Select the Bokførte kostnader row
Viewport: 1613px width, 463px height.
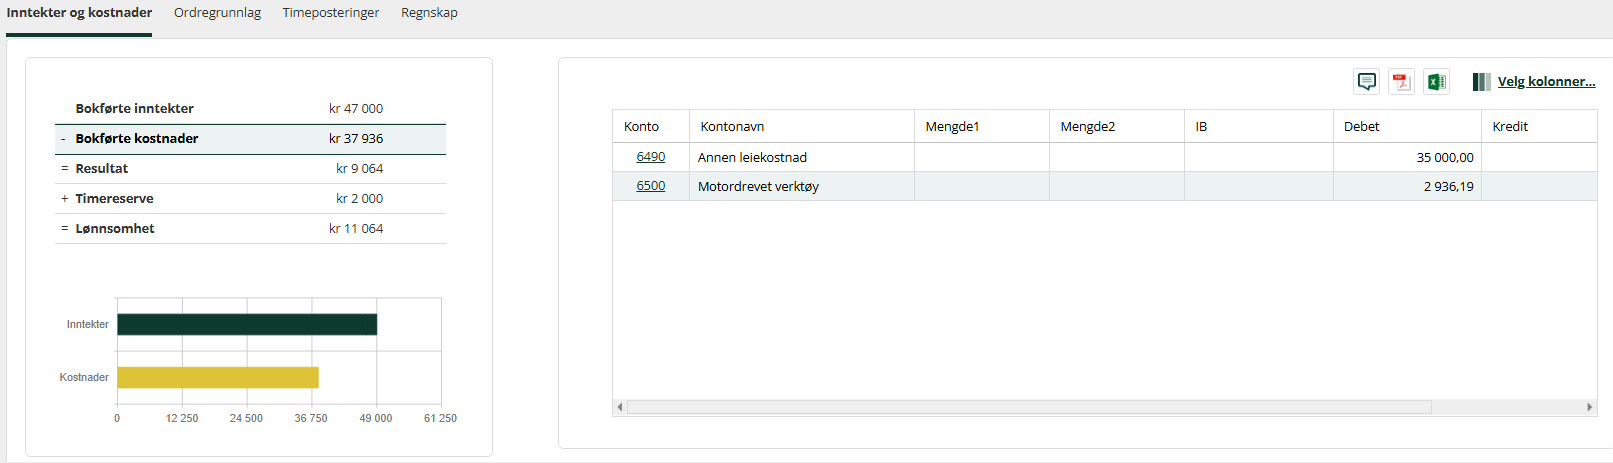pos(250,139)
